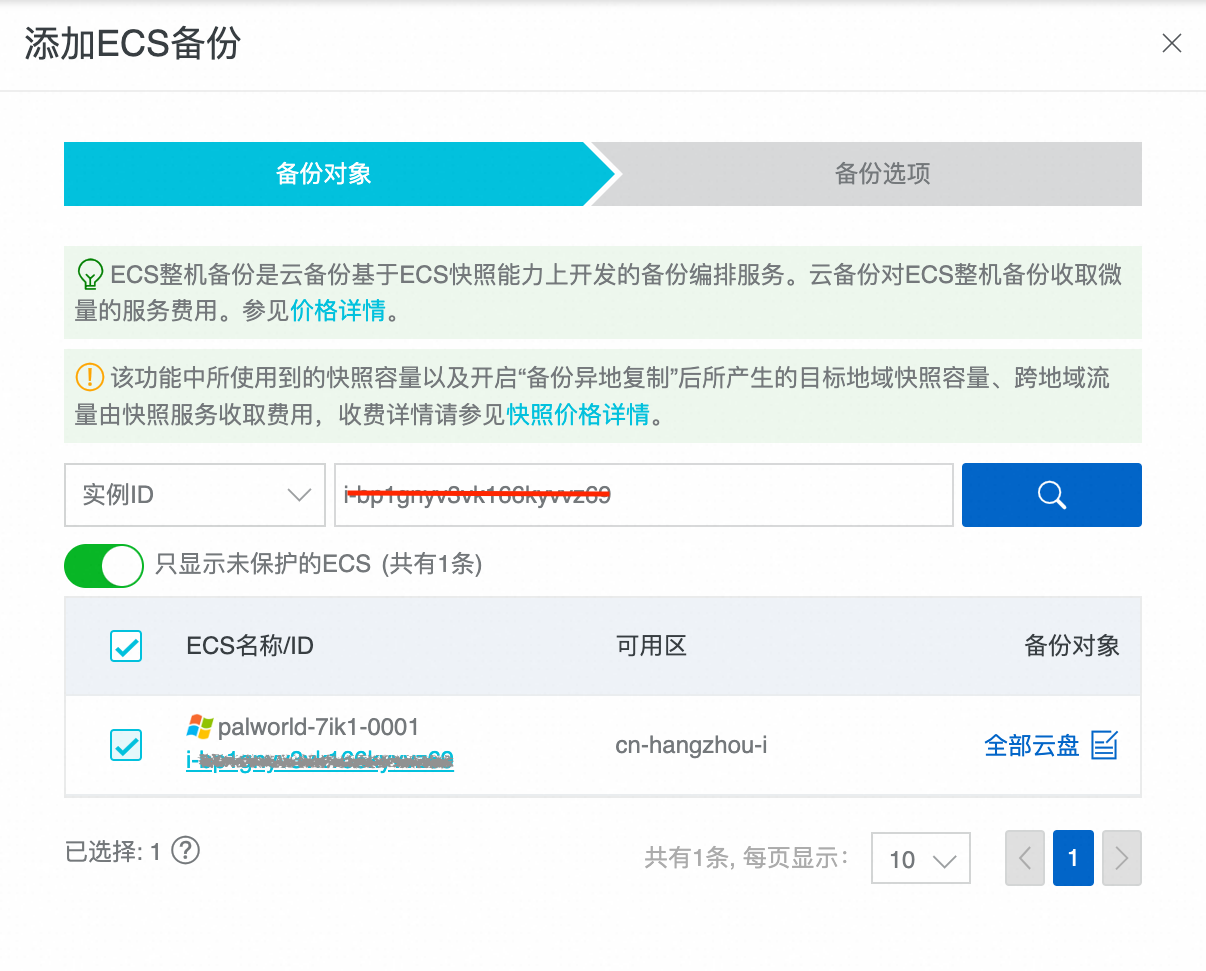Click the 可用区 column header
The image size is (1206, 971).
pos(651,646)
